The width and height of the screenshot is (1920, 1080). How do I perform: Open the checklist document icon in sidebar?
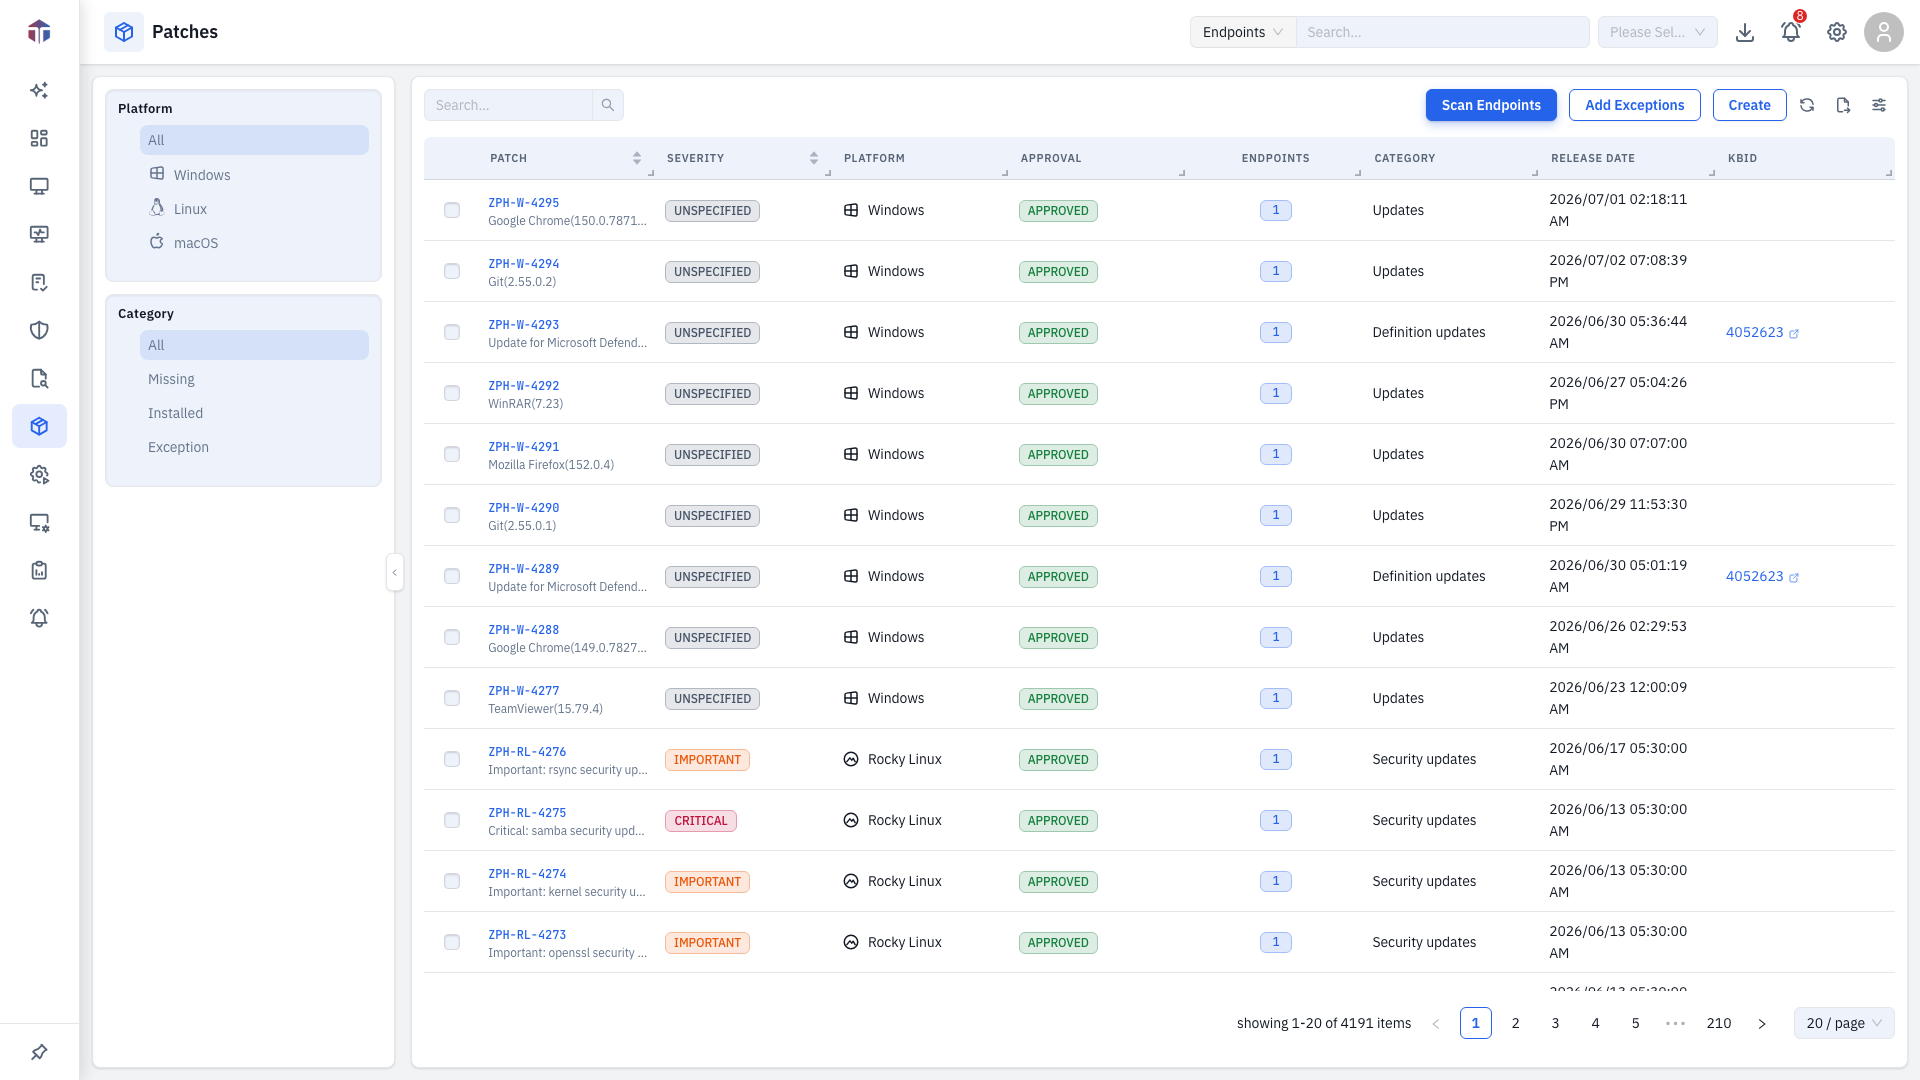pos(39,282)
